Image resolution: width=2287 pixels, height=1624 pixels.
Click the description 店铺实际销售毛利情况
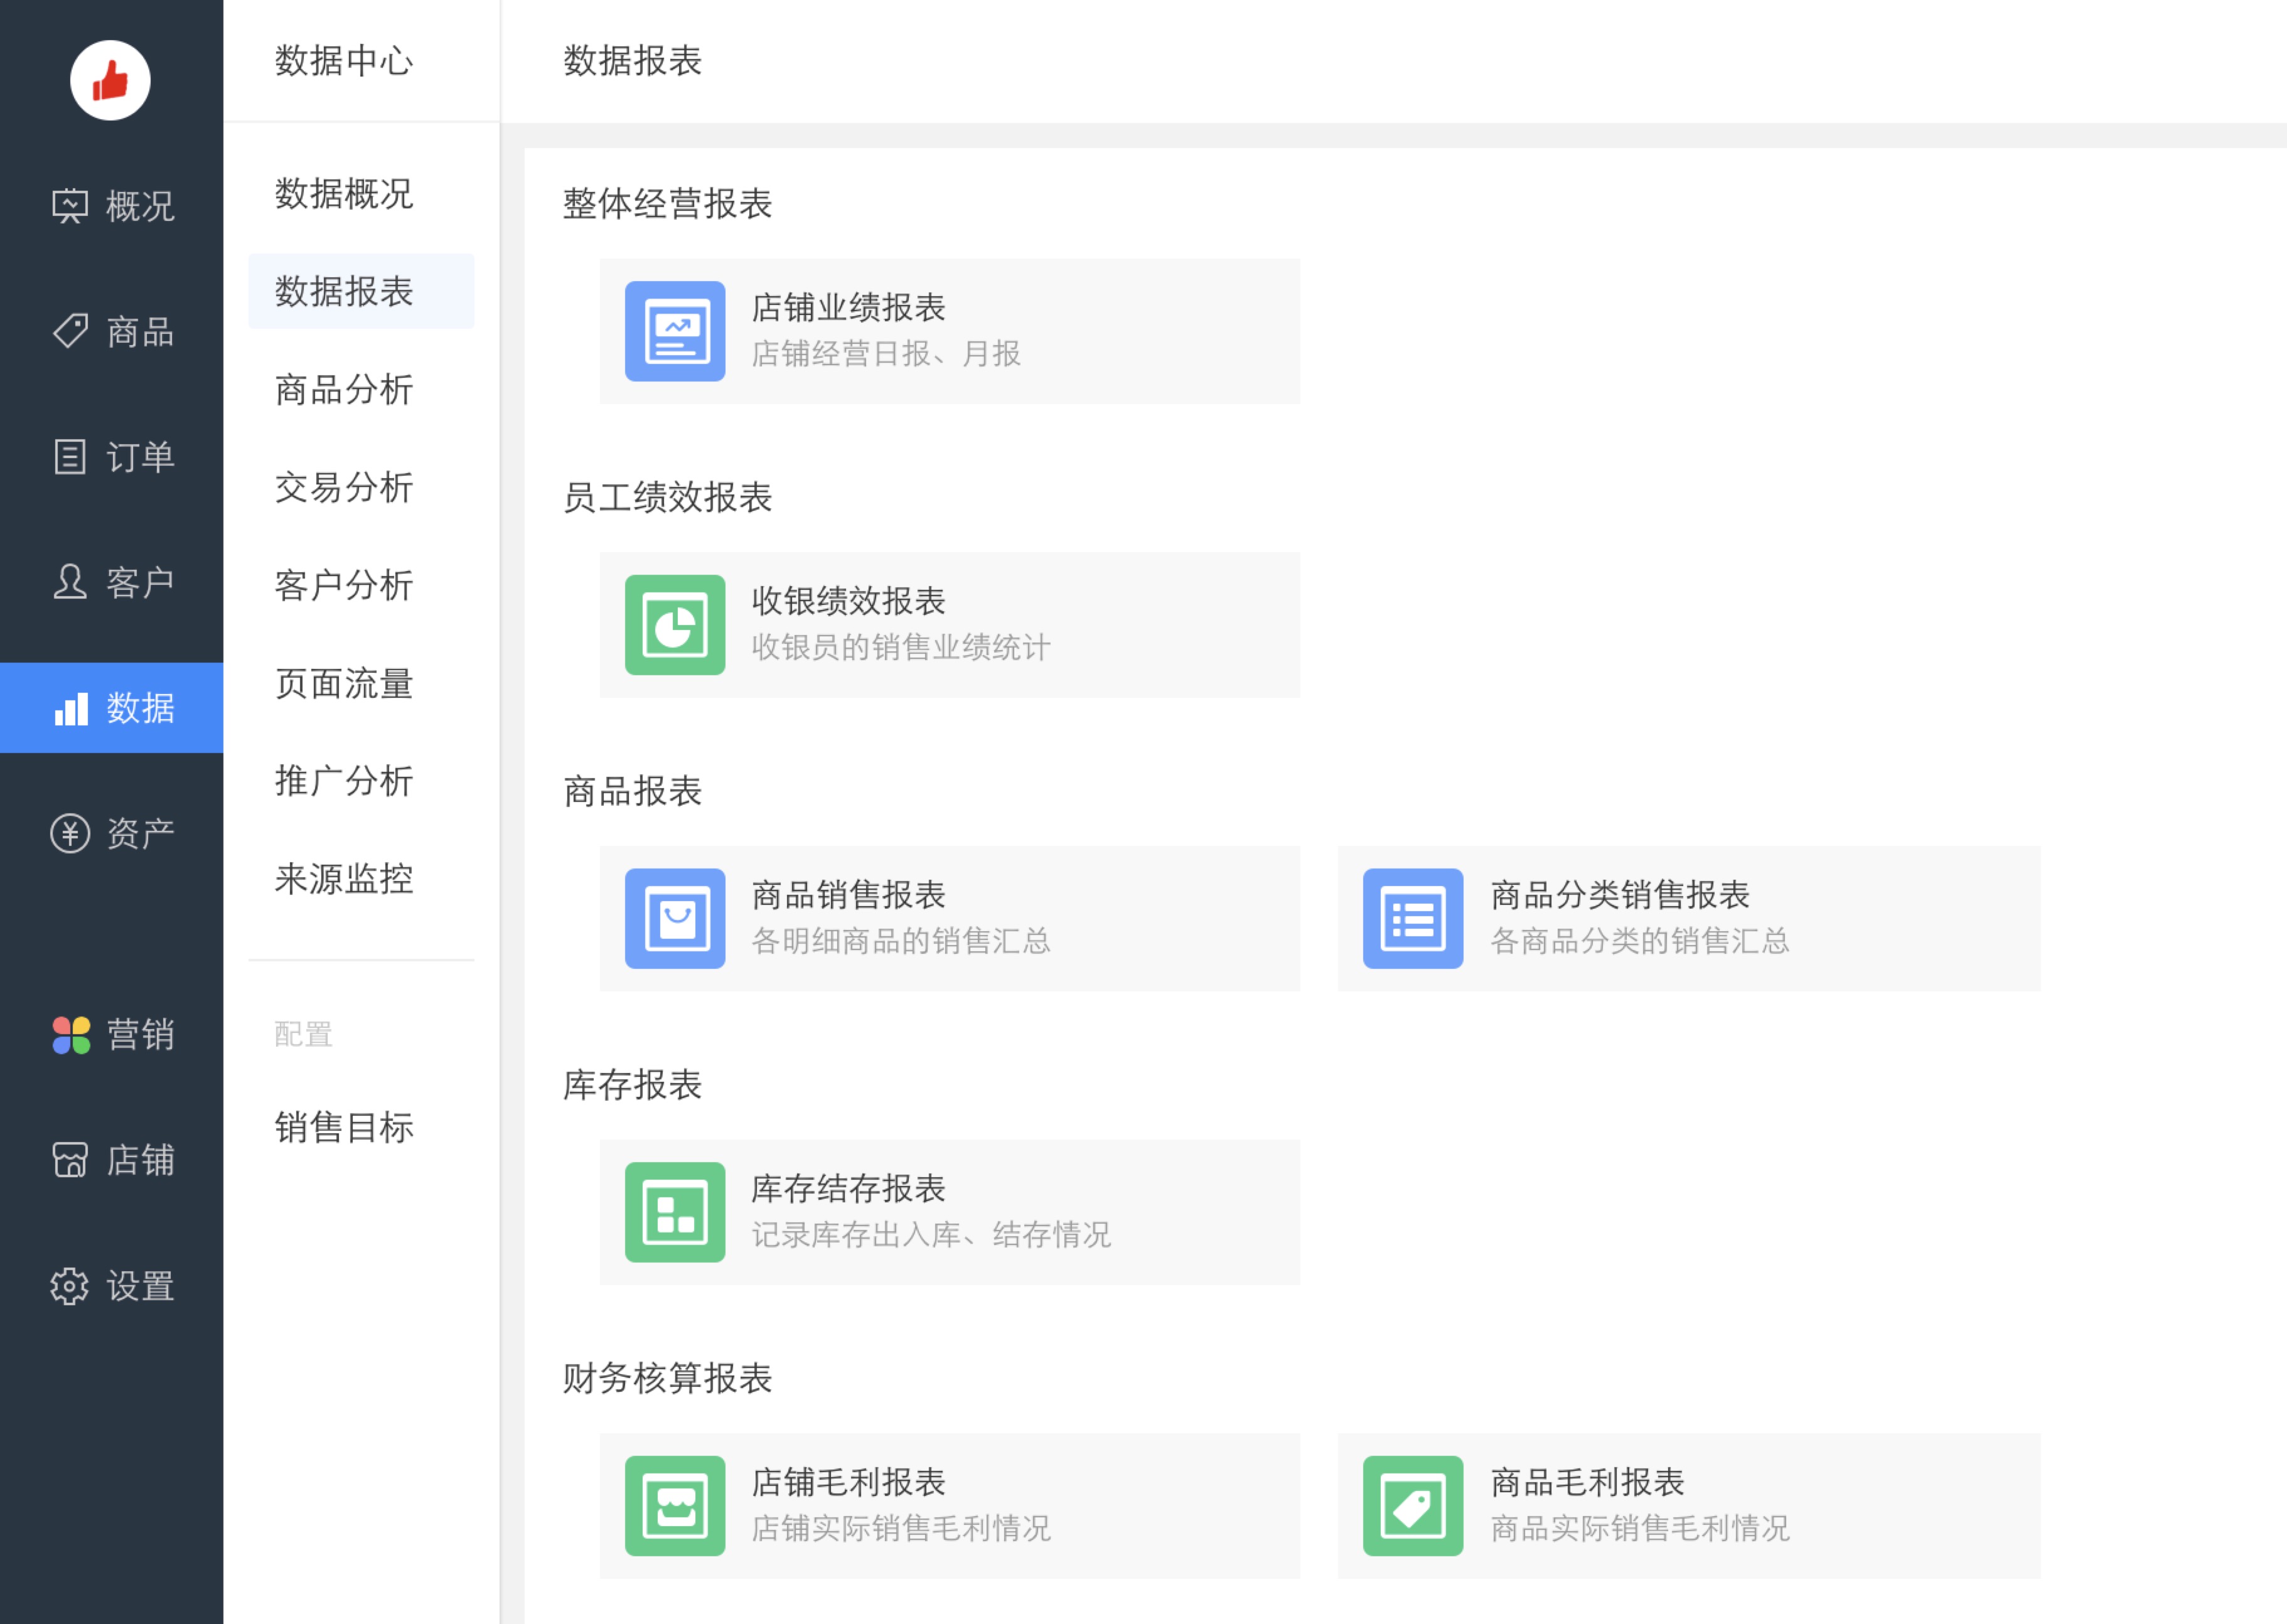[x=901, y=1528]
